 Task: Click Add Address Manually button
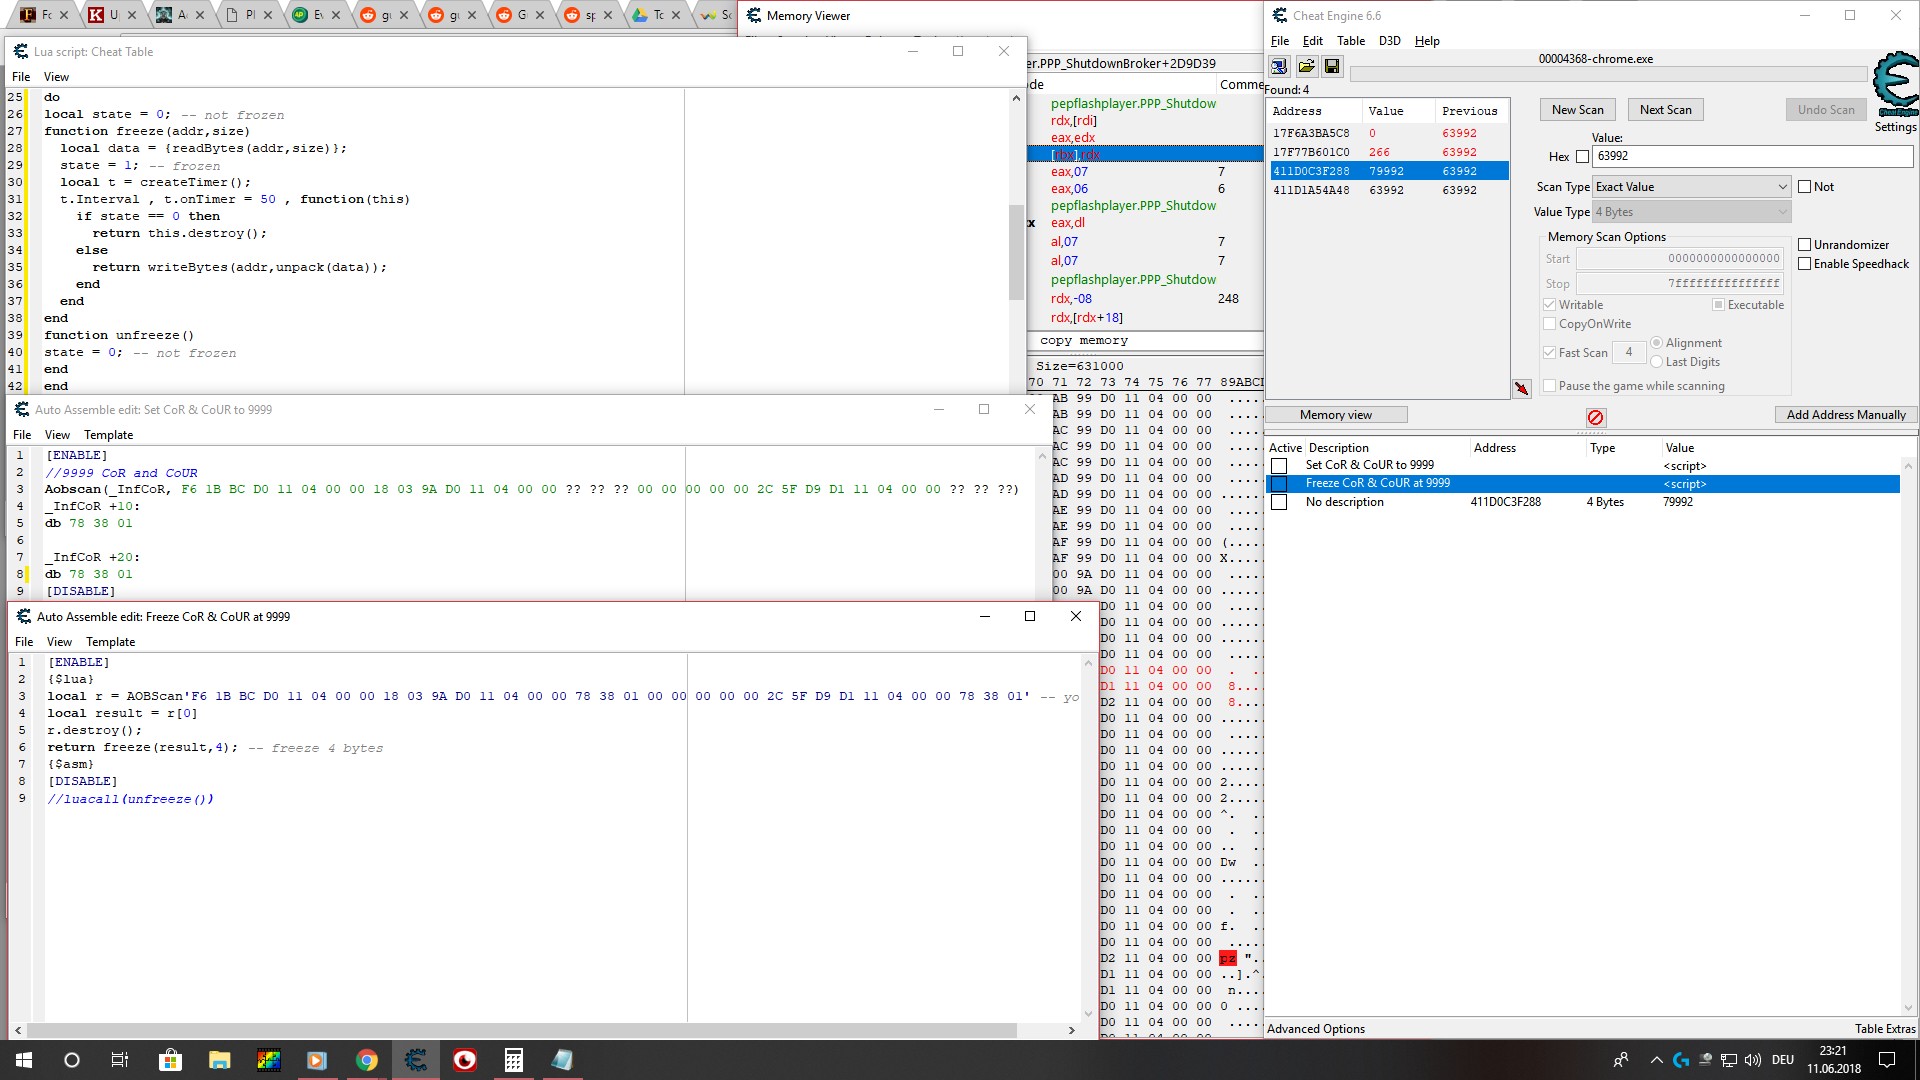[1845, 415]
